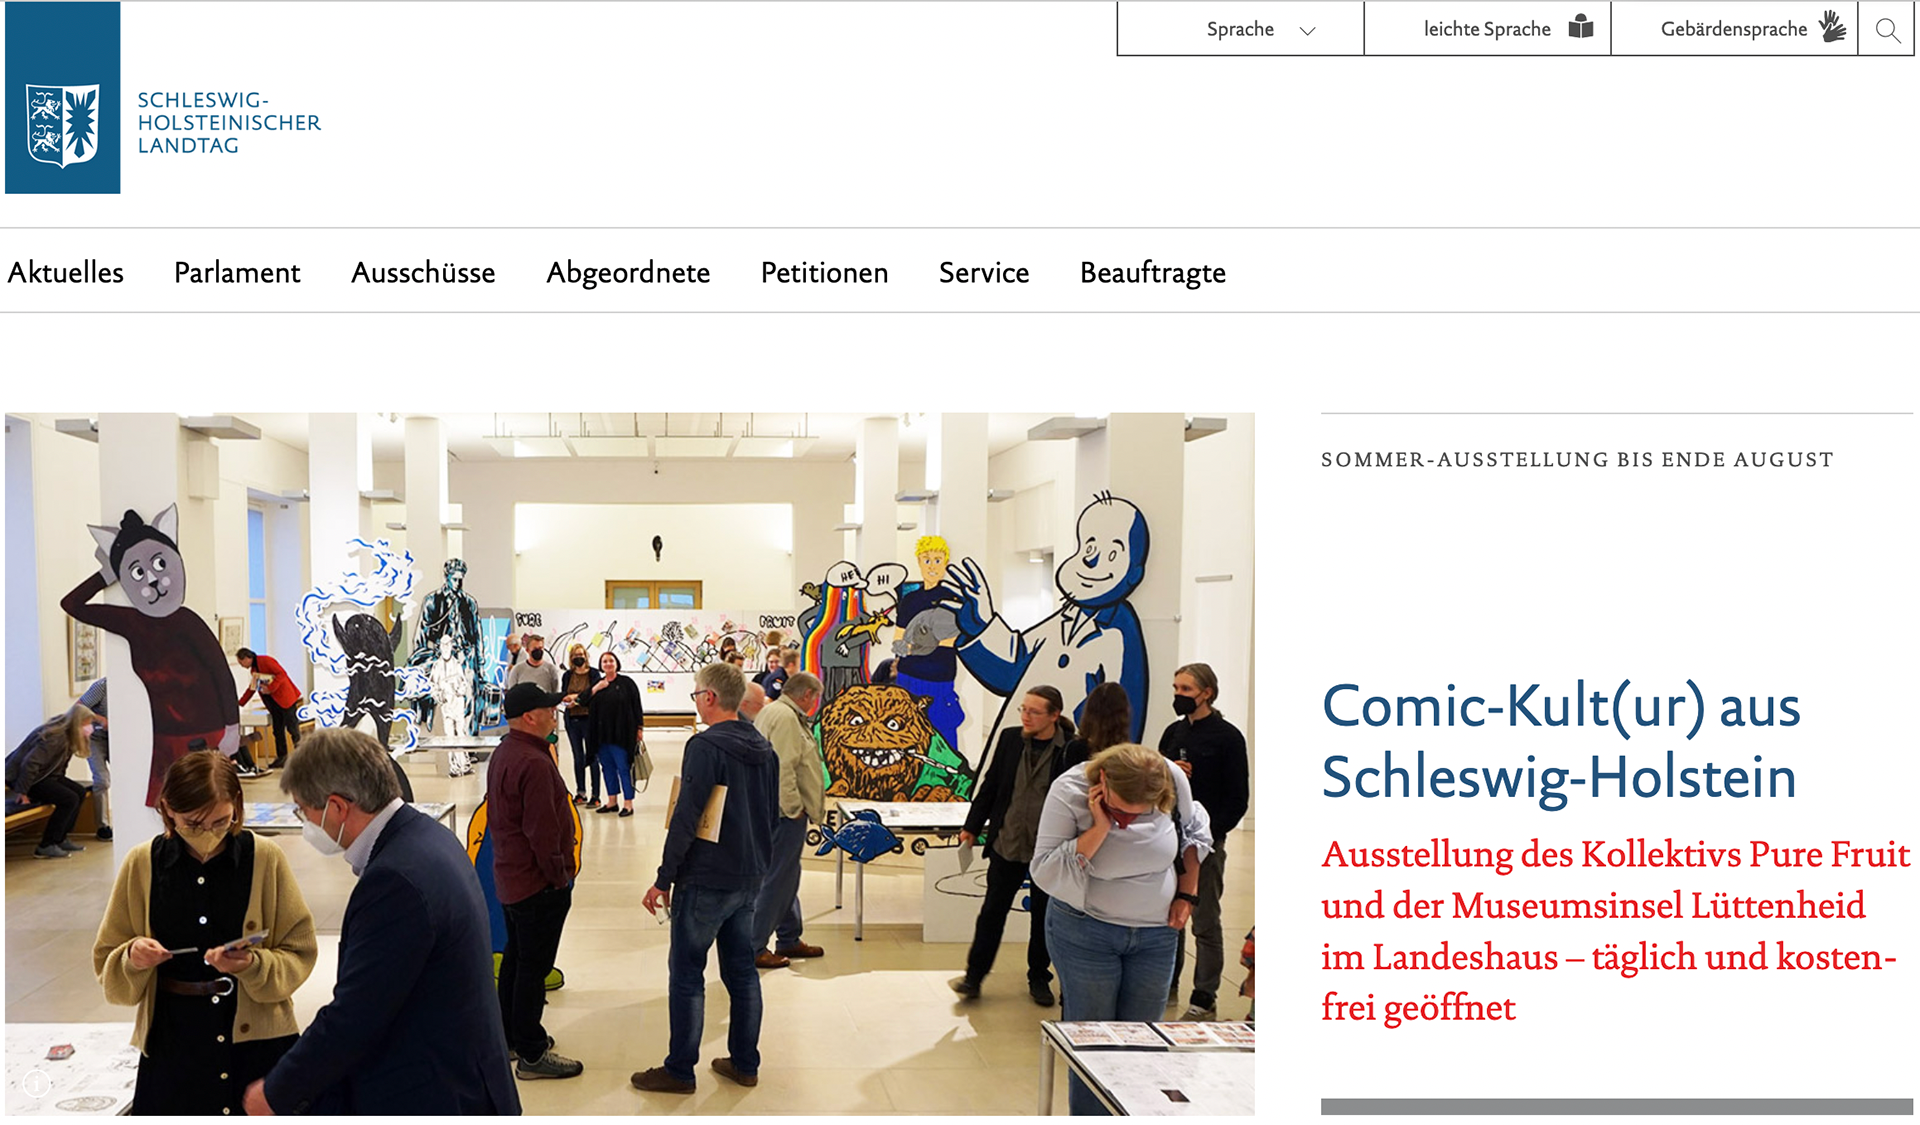This screenshot has height=1125, width=1920.
Task: Click the Sprache chevron arrow
Action: (x=1307, y=31)
